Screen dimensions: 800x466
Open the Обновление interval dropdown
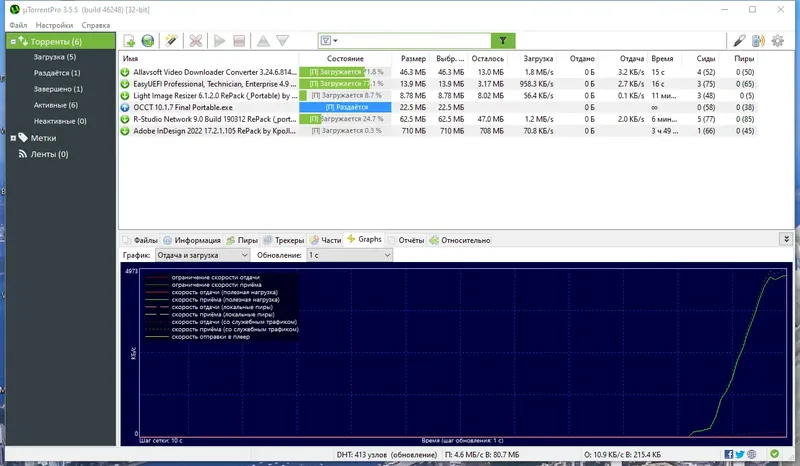(x=349, y=255)
